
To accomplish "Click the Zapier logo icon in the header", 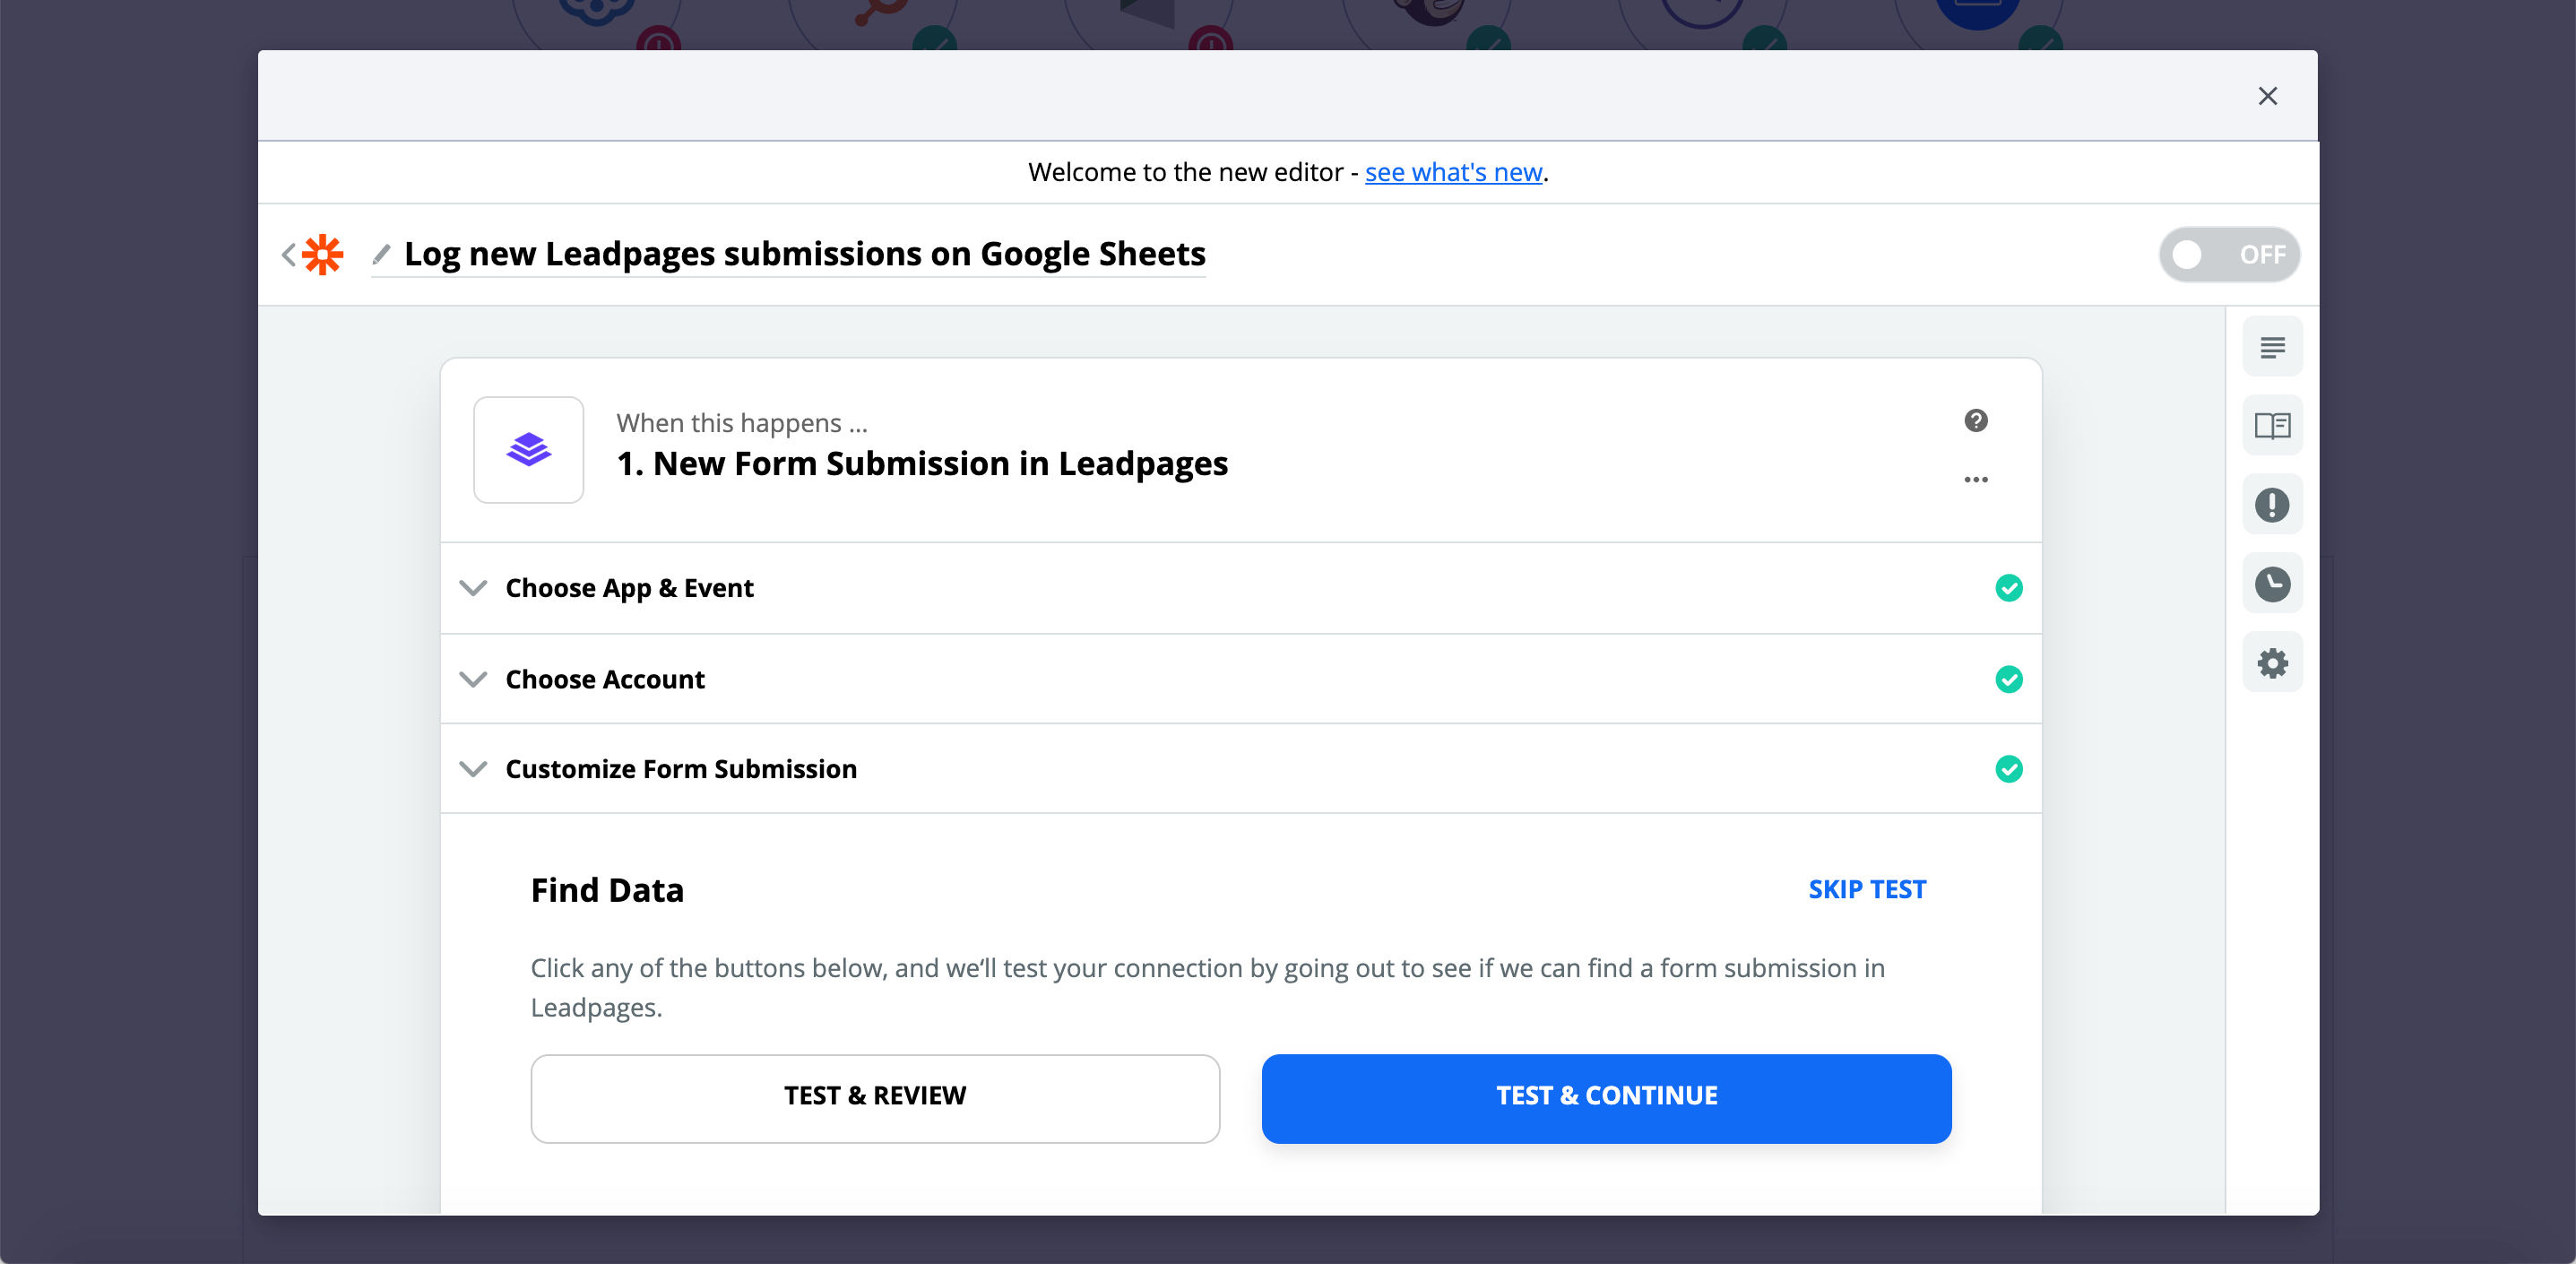I will tap(322, 254).
